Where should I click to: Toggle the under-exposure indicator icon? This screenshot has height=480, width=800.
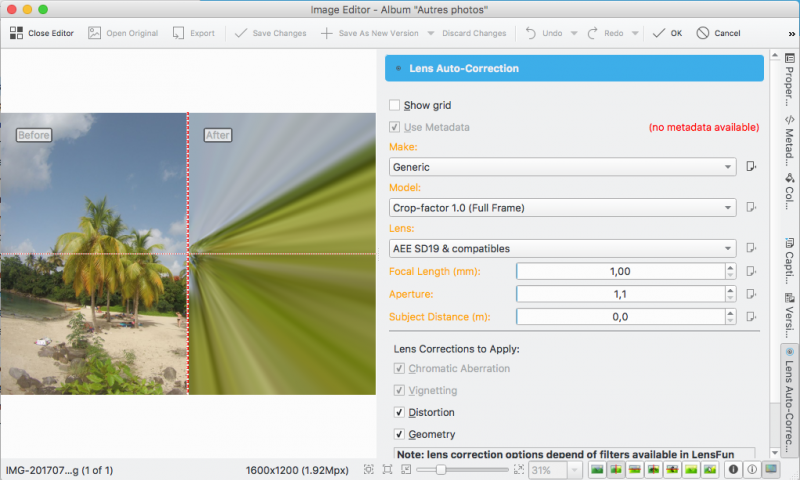pyautogui.click(x=733, y=469)
